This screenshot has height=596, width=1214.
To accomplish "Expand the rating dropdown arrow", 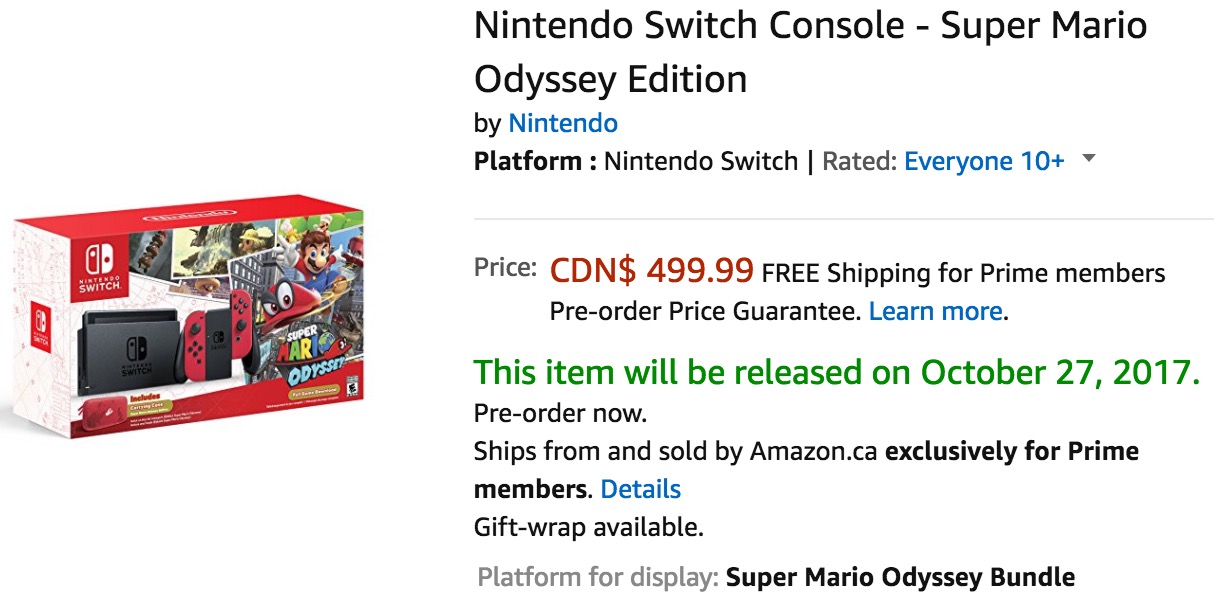I will click(x=1089, y=159).
